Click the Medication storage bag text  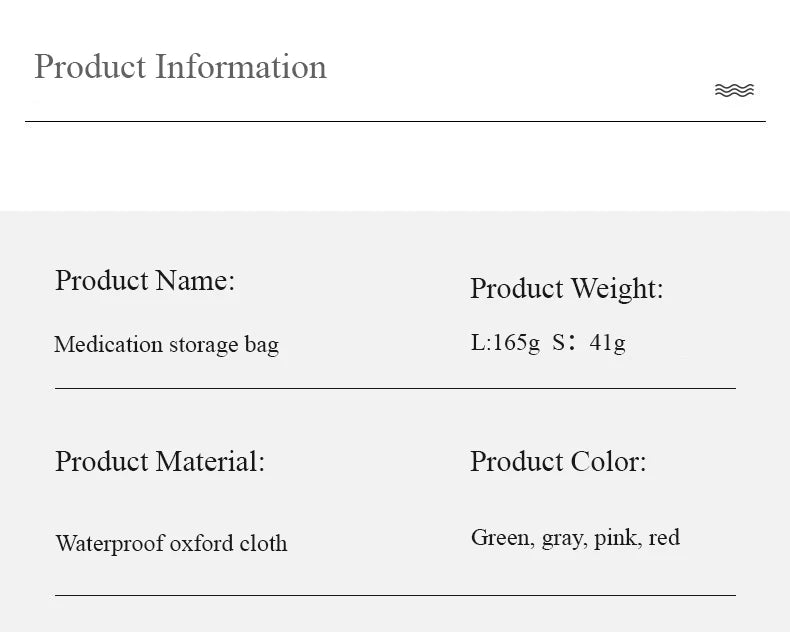166,345
